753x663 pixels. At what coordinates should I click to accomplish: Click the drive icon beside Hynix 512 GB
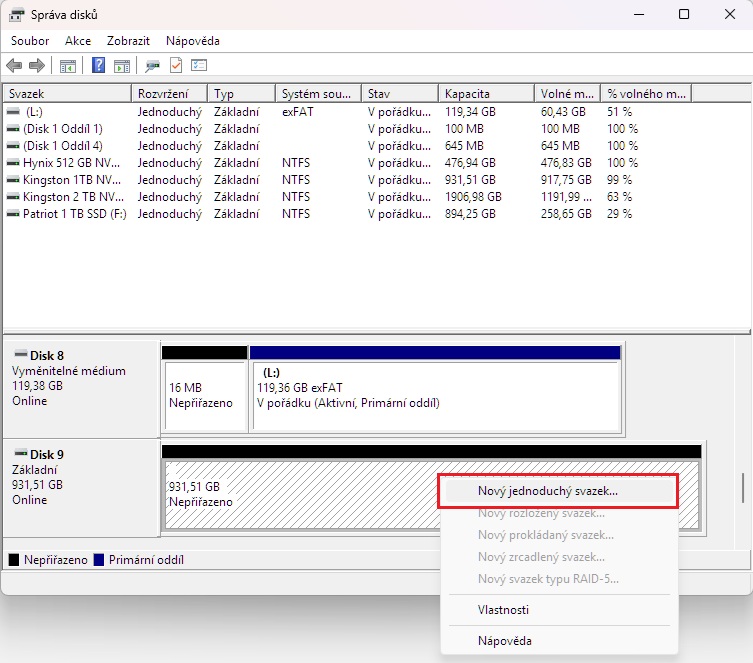13,163
